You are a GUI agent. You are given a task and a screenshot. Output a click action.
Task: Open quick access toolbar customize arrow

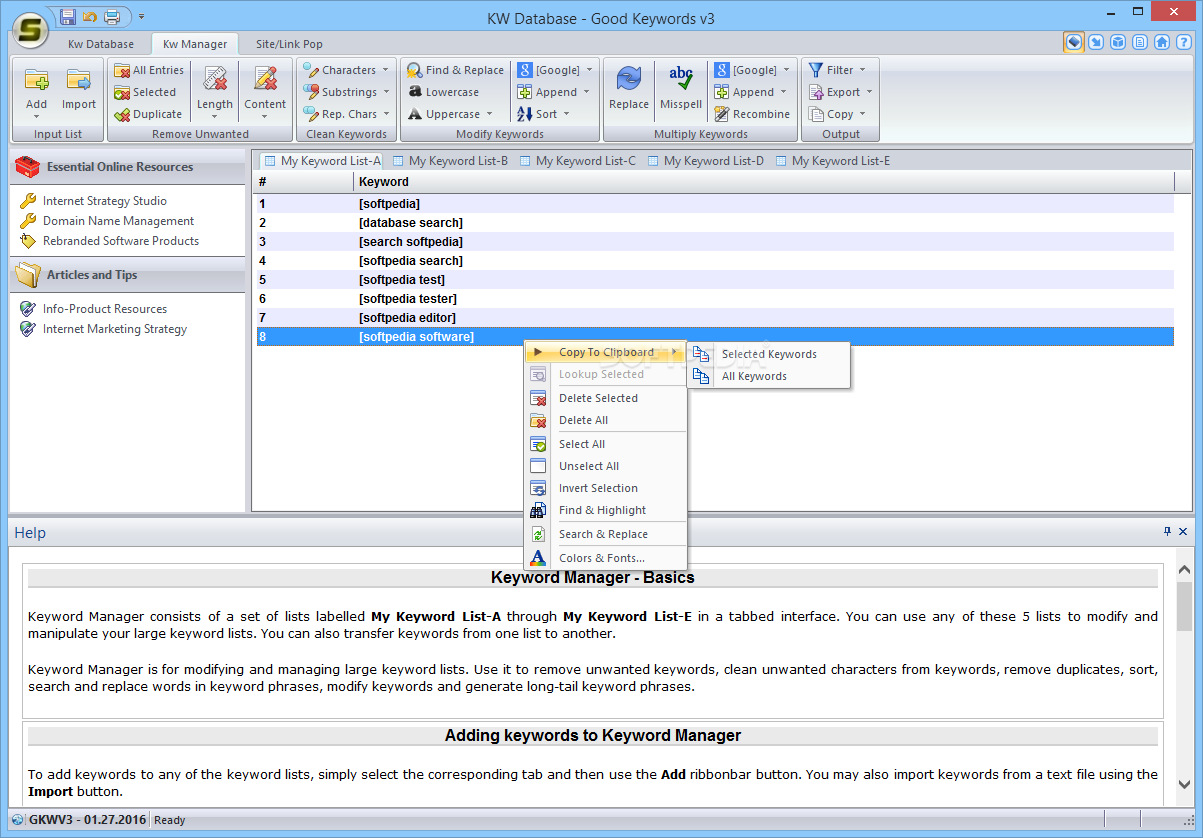pyautogui.click(x=141, y=17)
